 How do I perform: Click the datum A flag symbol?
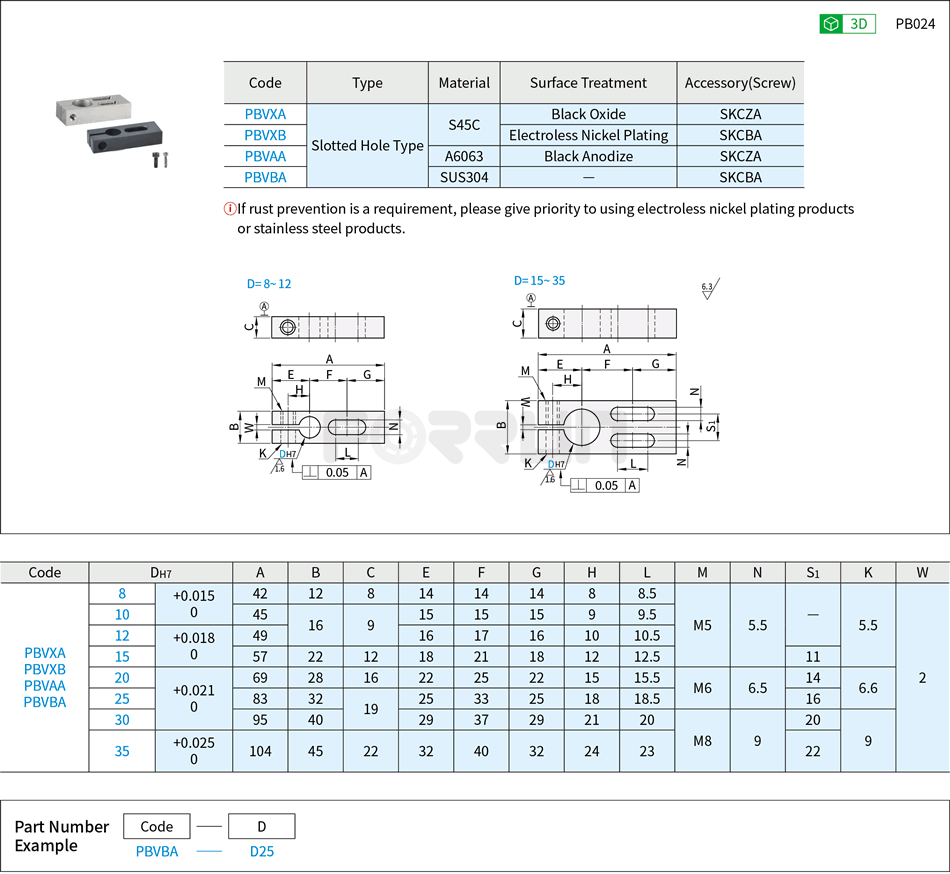264,308
